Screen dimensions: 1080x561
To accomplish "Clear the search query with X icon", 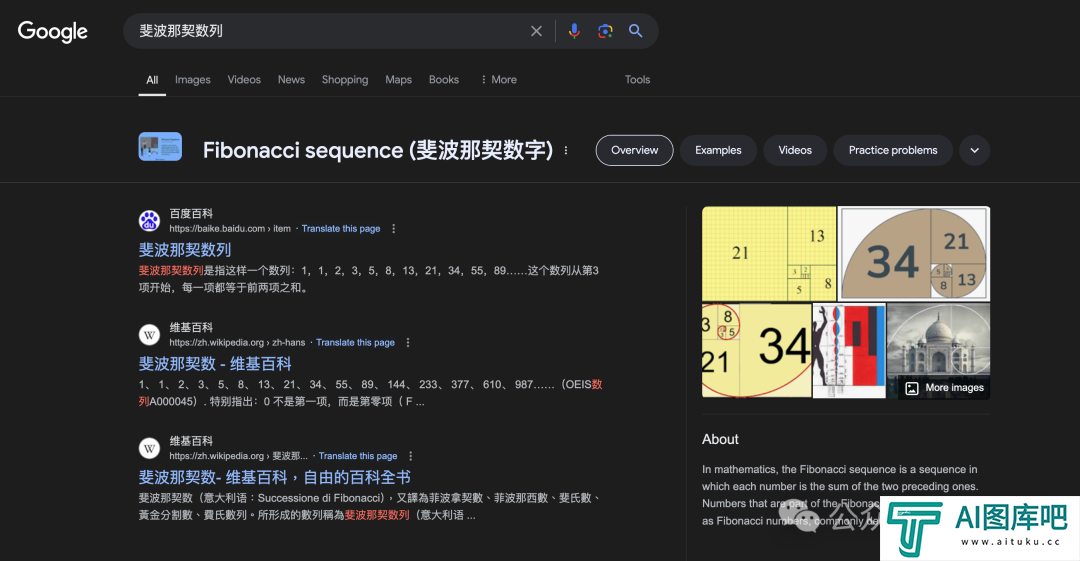I will tap(536, 31).
